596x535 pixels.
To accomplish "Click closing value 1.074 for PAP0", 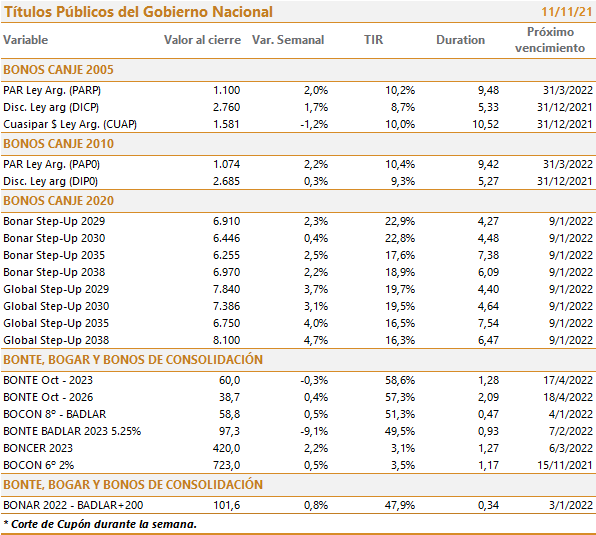I will pos(227,165).
